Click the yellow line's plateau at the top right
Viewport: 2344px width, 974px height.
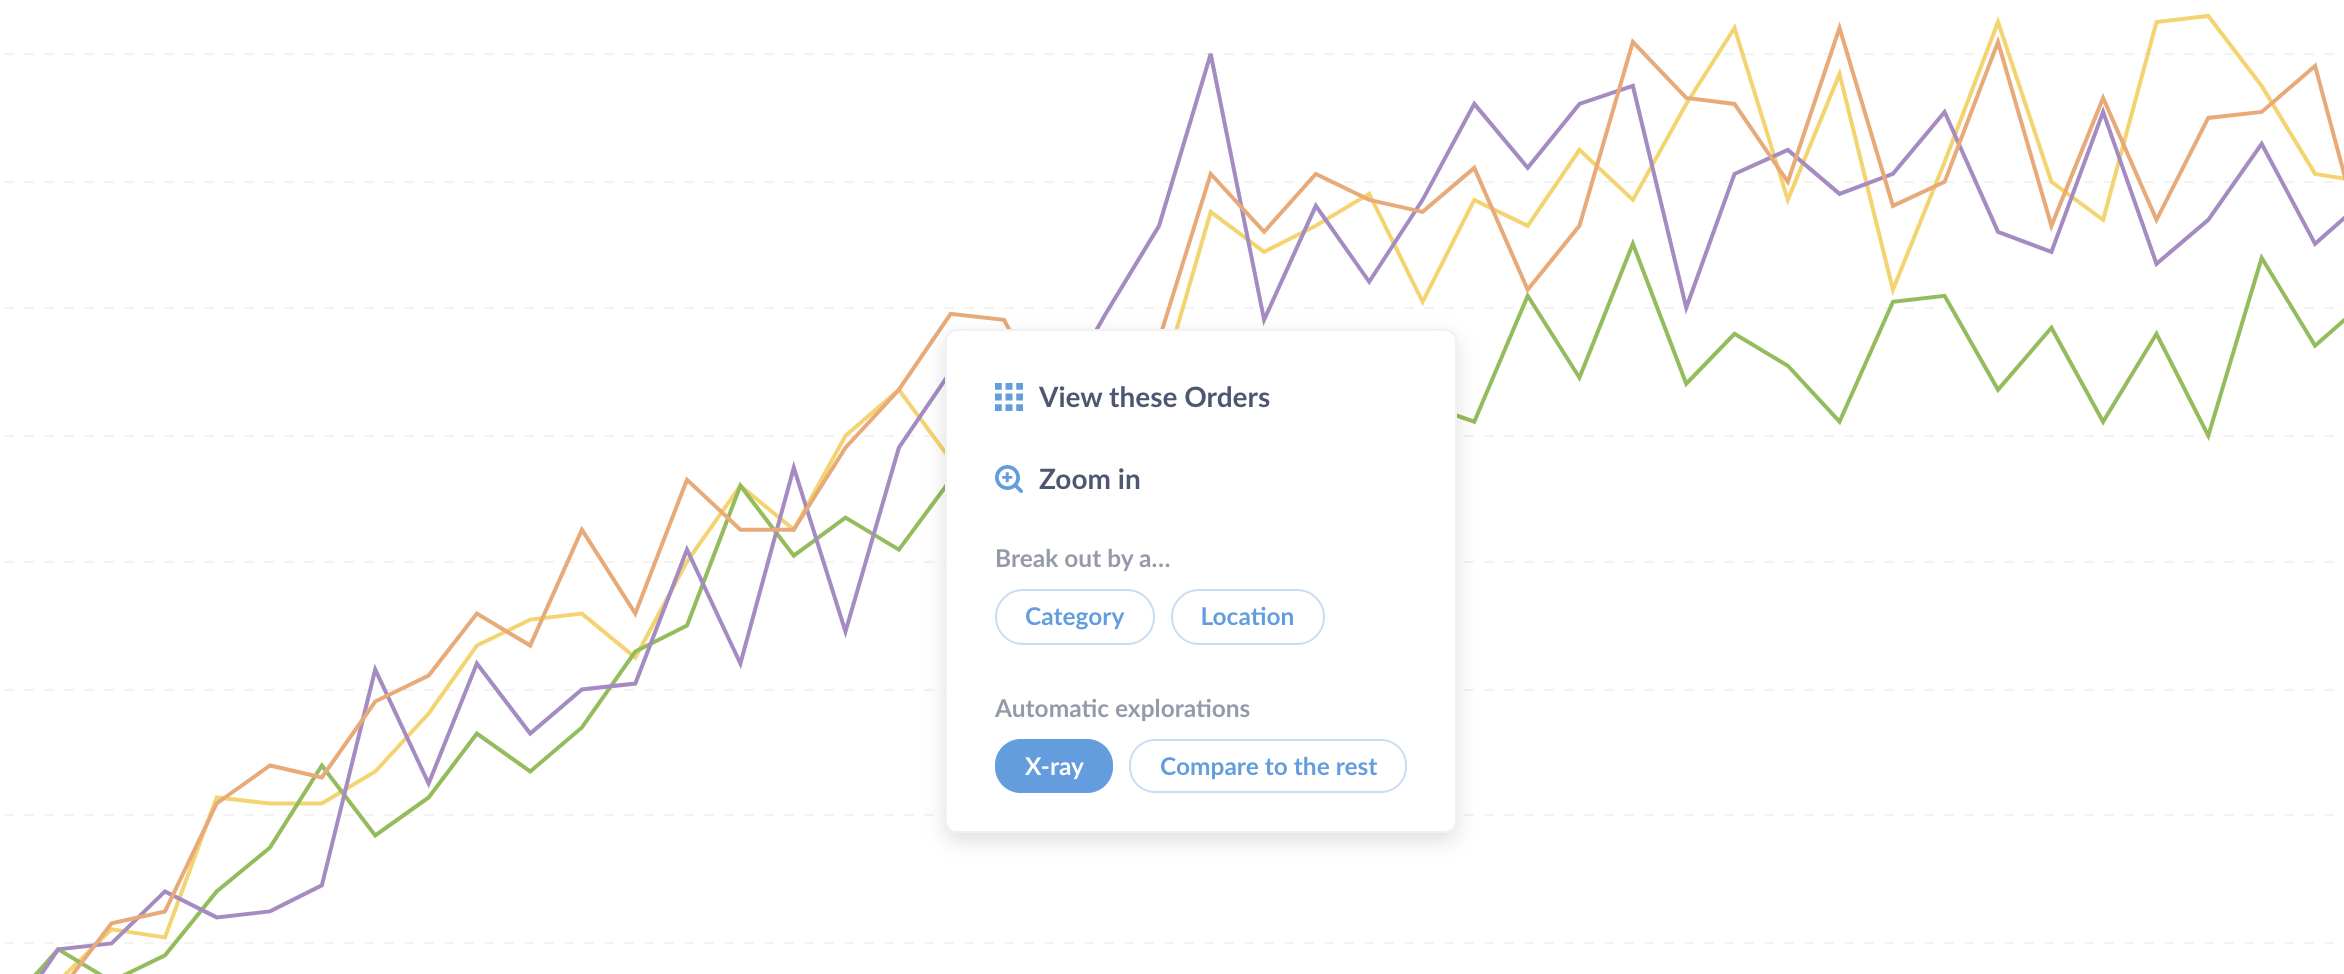(2182, 19)
